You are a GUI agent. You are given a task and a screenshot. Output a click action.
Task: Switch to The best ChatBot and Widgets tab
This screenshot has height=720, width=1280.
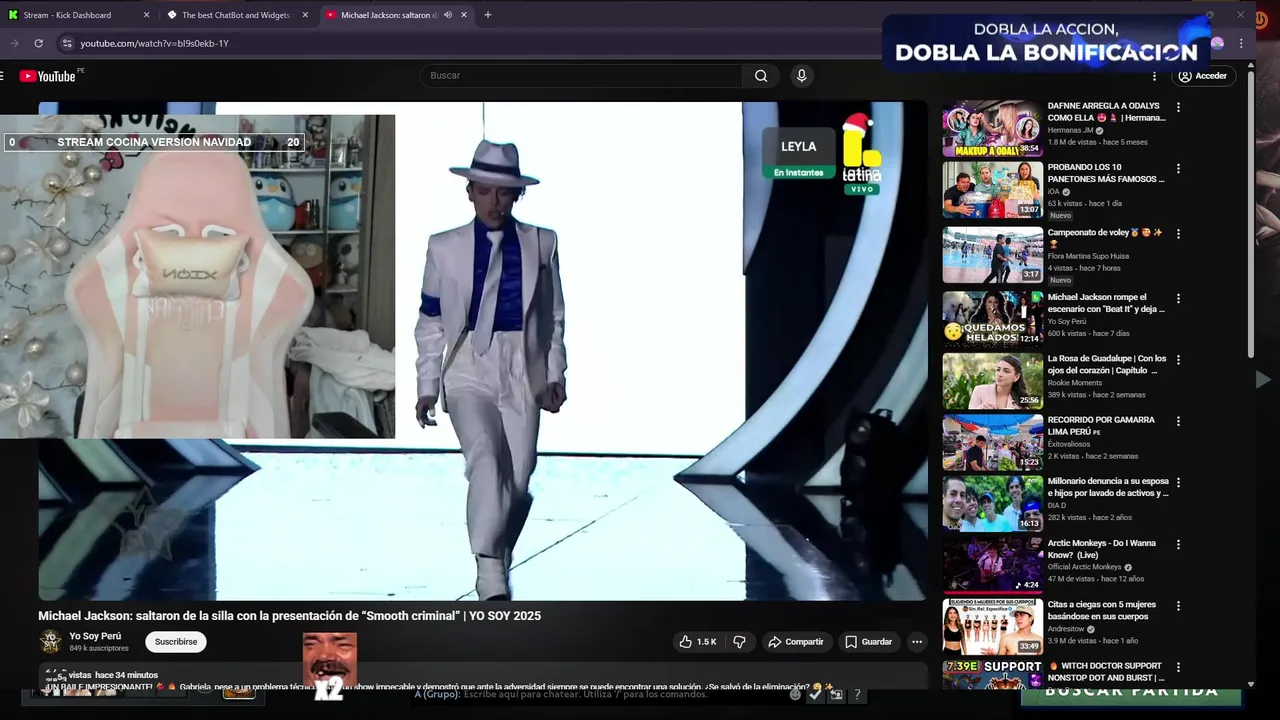coord(236,15)
